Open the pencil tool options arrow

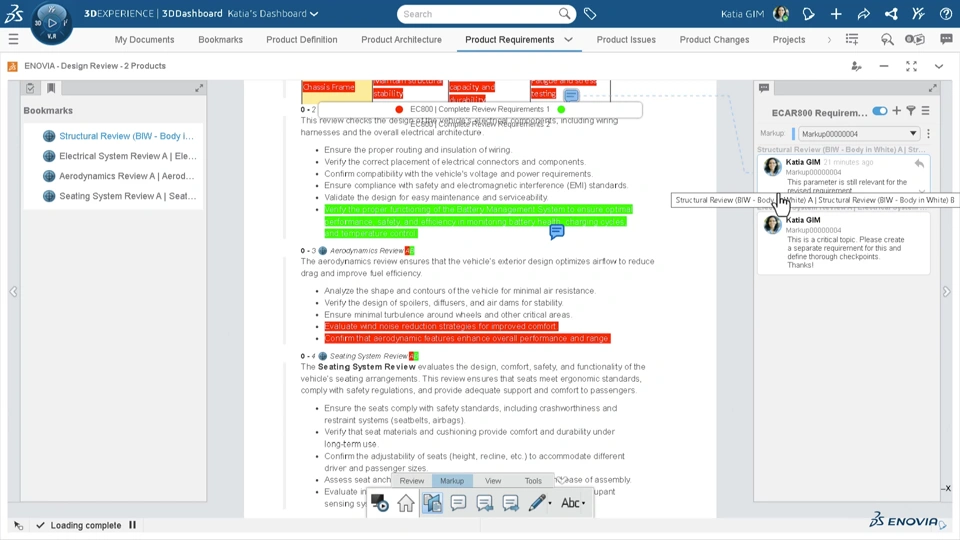click(x=550, y=504)
